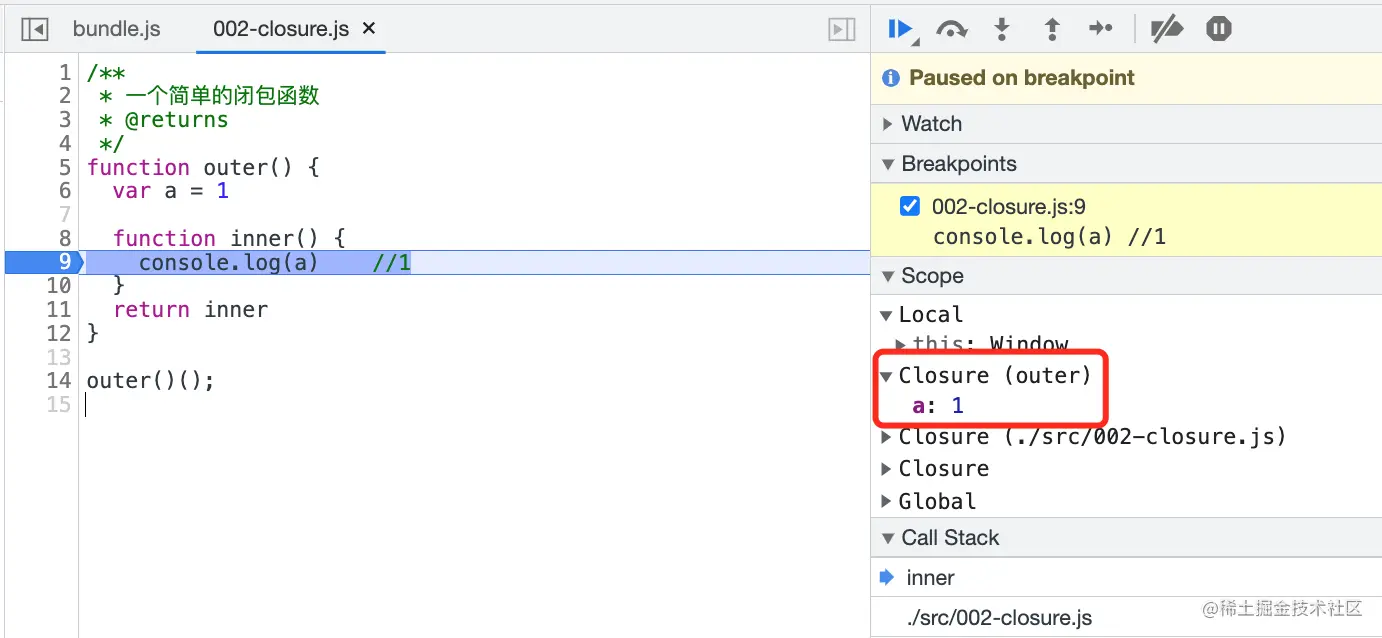Collapse the Breakpoints section
The image size is (1382, 638).
click(1126, 164)
